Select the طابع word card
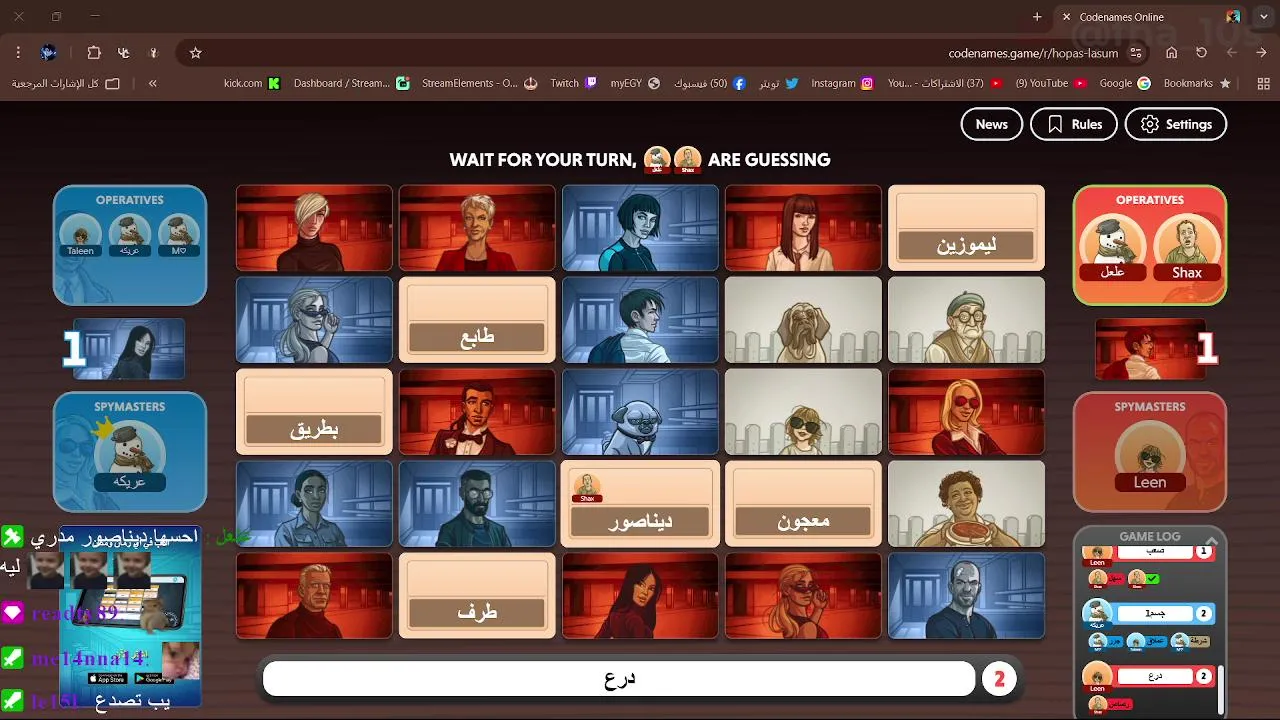Screen dimensions: 1280x720 (x=477, y=319)
